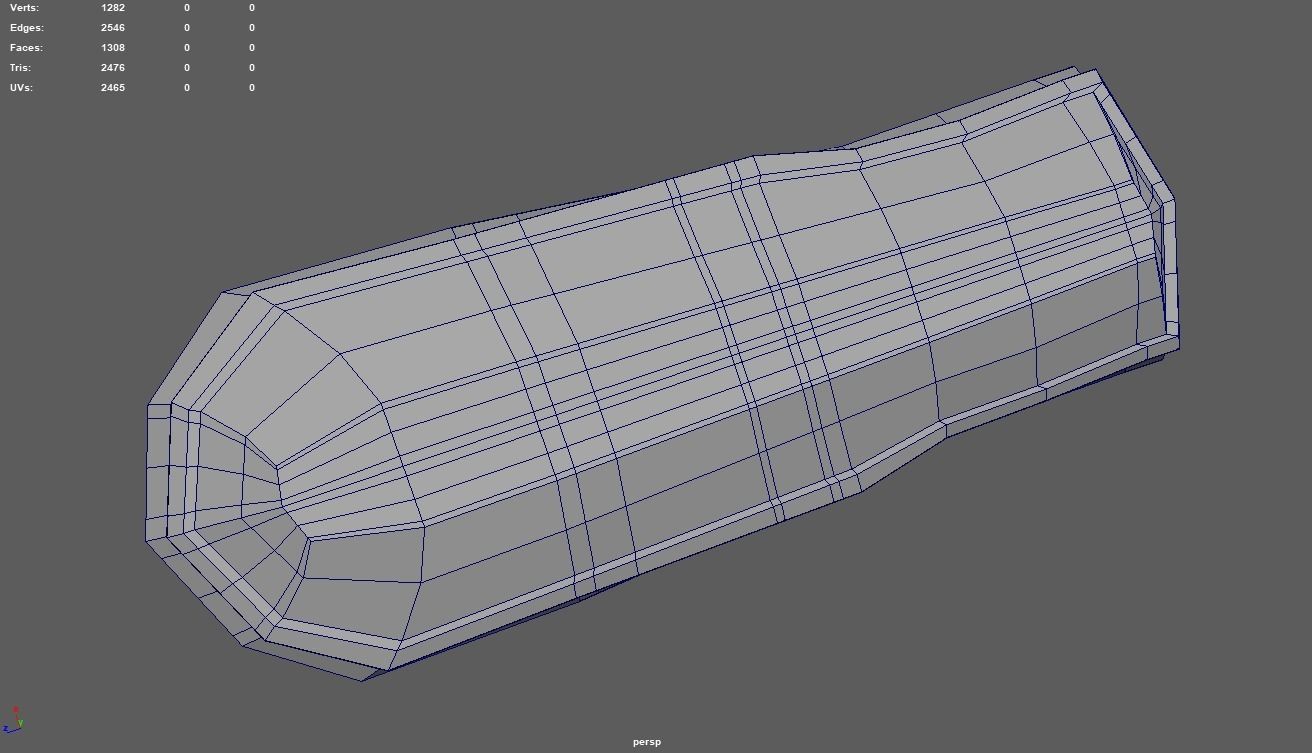
Task: Click the Tris count value 2476
Action: pos(113,68)
